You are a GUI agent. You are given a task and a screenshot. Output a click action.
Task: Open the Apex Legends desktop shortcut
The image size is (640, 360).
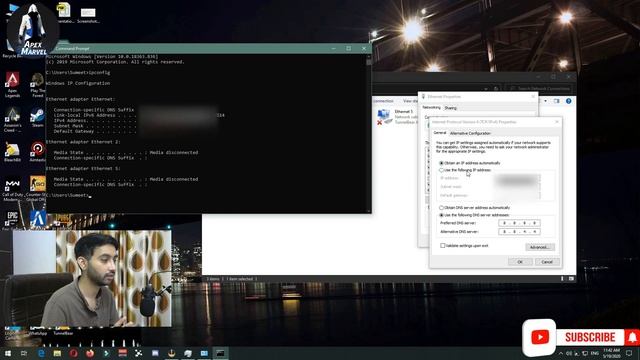[12, 84]
